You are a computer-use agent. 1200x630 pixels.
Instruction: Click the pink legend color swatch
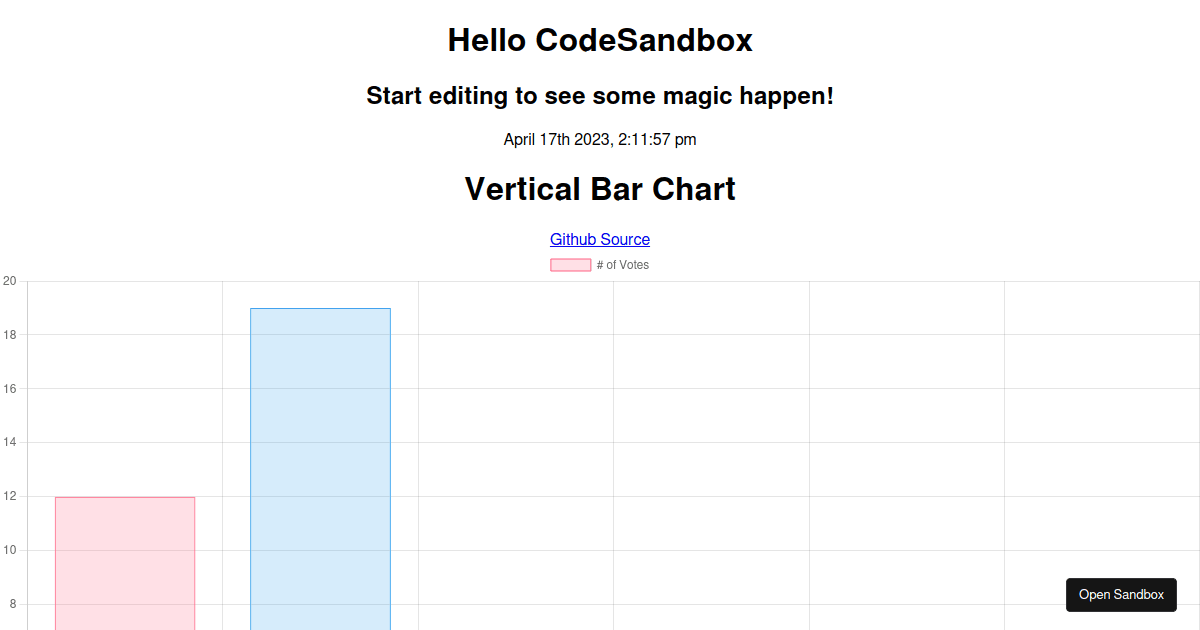[570, 264]
